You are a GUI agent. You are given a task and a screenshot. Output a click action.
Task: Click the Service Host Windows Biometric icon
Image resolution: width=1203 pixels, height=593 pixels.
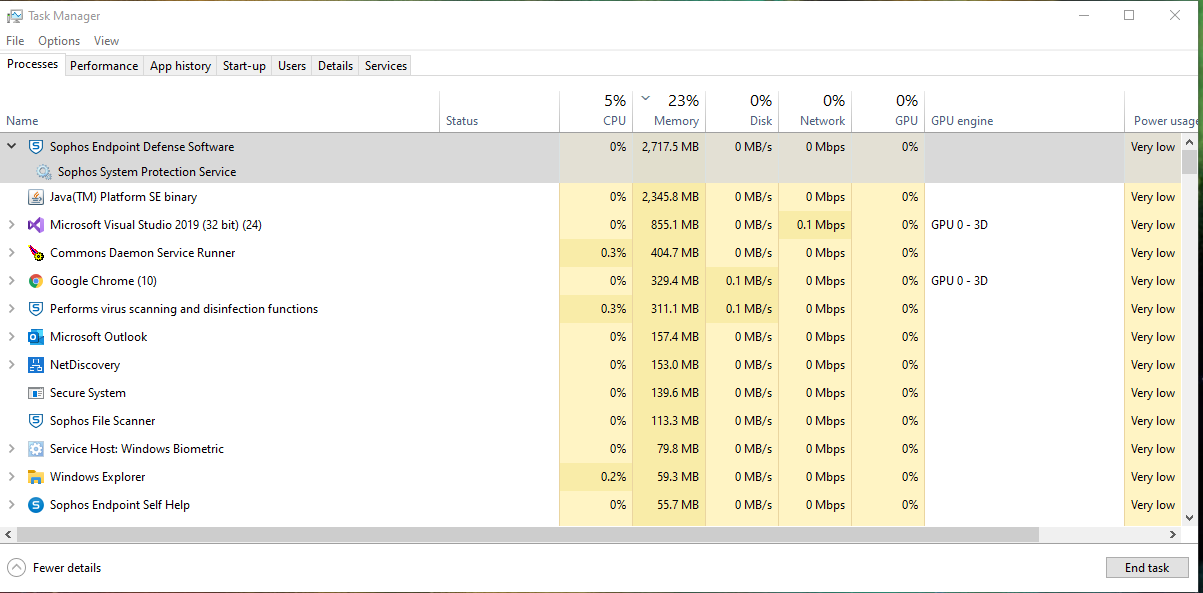click(36, 449)
